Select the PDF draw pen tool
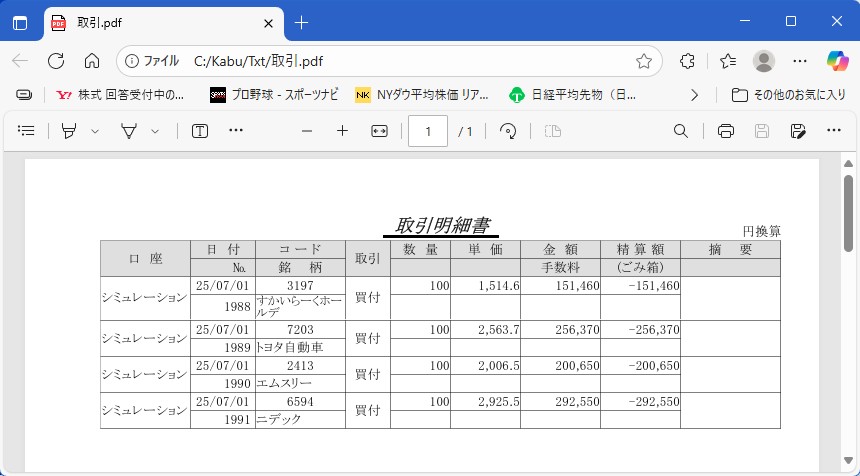 [x=128, y=131]
